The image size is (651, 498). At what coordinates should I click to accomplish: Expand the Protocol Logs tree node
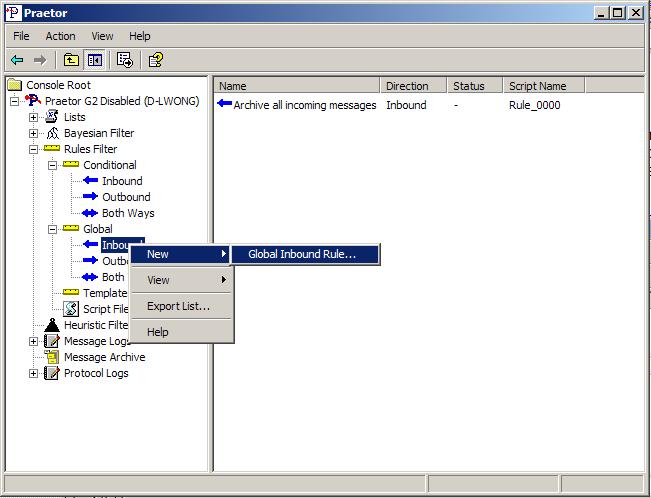34,373
